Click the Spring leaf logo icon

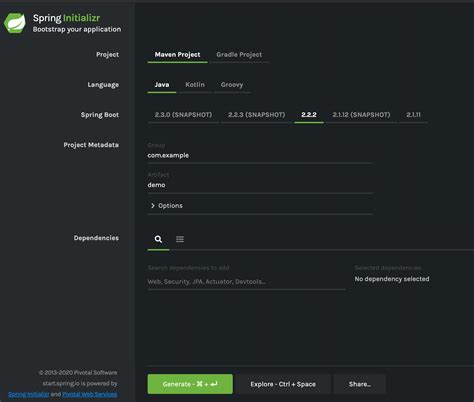pyautogui.click(x=15, y=23)
